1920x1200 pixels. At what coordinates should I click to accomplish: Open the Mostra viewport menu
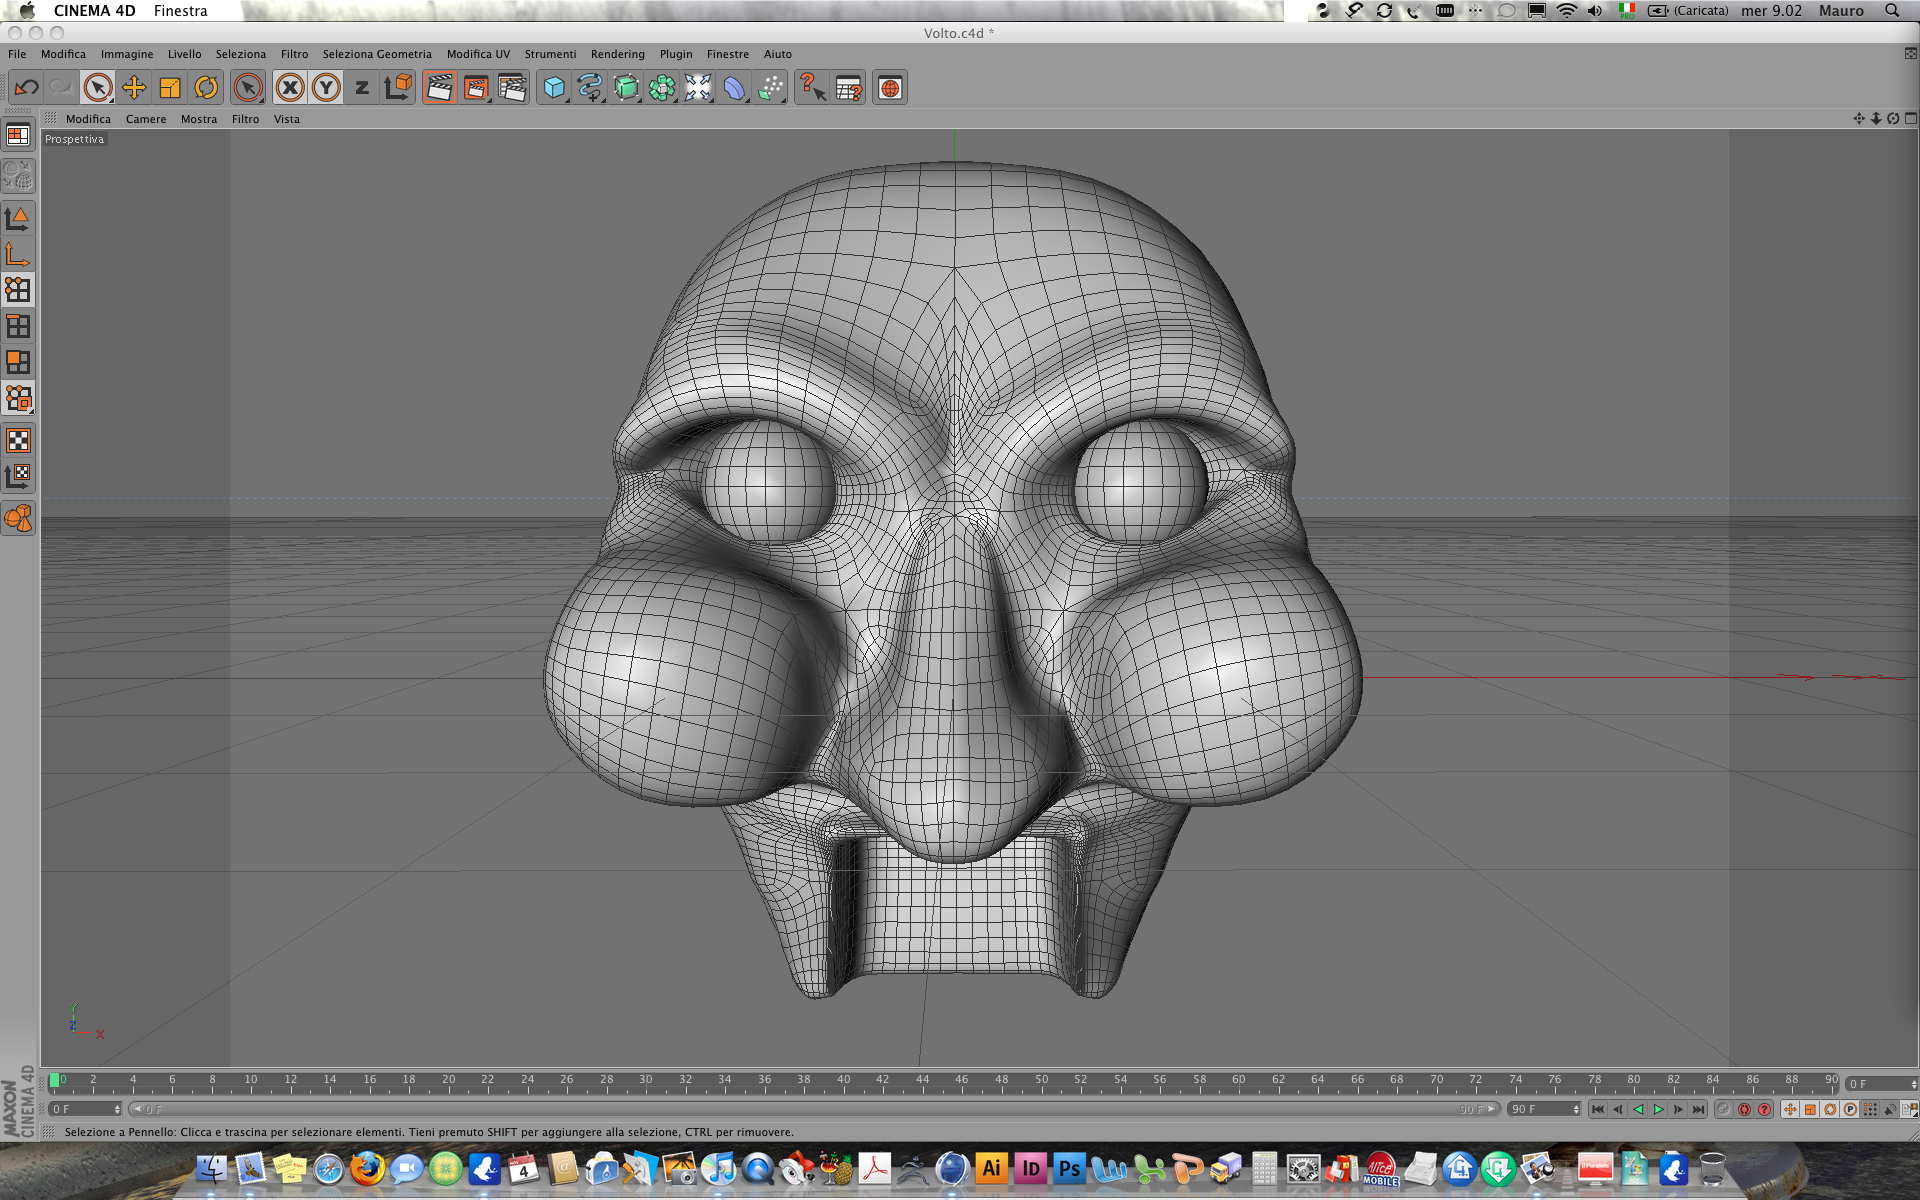(198, 119)
